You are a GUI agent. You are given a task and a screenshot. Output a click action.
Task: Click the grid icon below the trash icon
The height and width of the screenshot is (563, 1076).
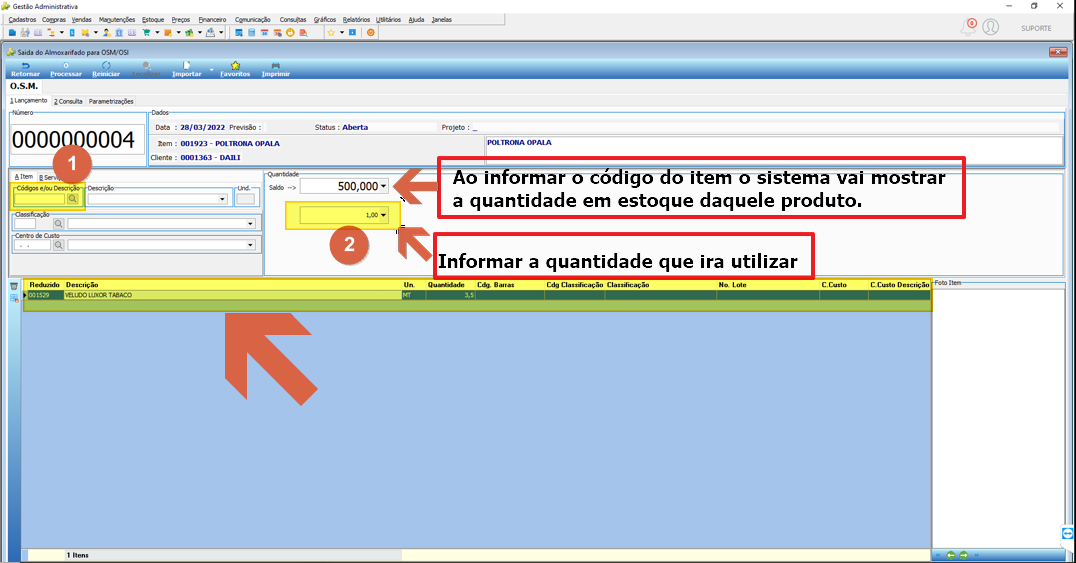[x=14, y=299]
